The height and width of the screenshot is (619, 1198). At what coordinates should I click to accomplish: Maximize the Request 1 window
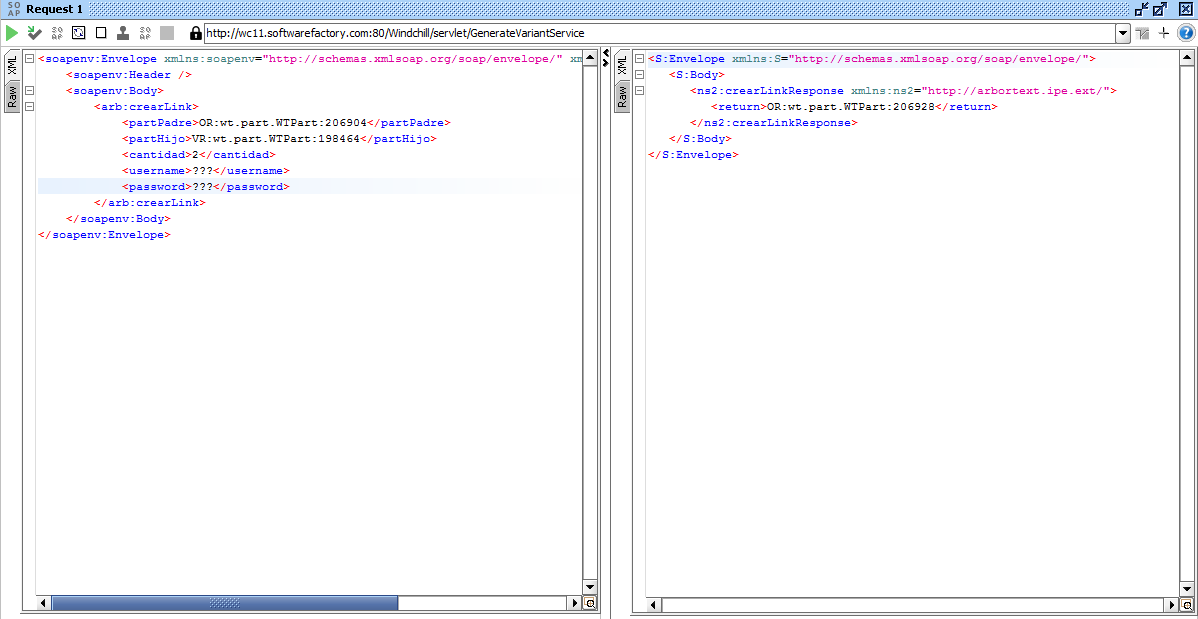tap(1160, 9)
